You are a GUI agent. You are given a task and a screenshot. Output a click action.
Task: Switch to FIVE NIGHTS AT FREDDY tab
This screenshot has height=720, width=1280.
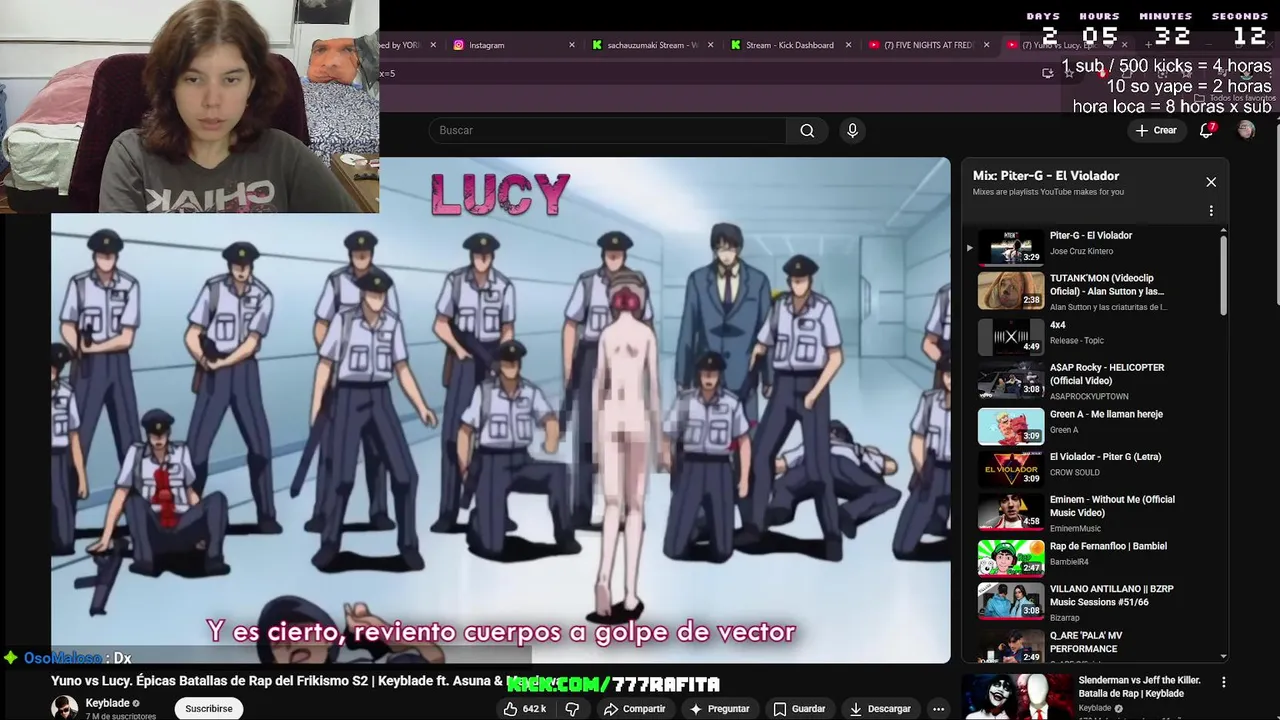coord(927,45)
